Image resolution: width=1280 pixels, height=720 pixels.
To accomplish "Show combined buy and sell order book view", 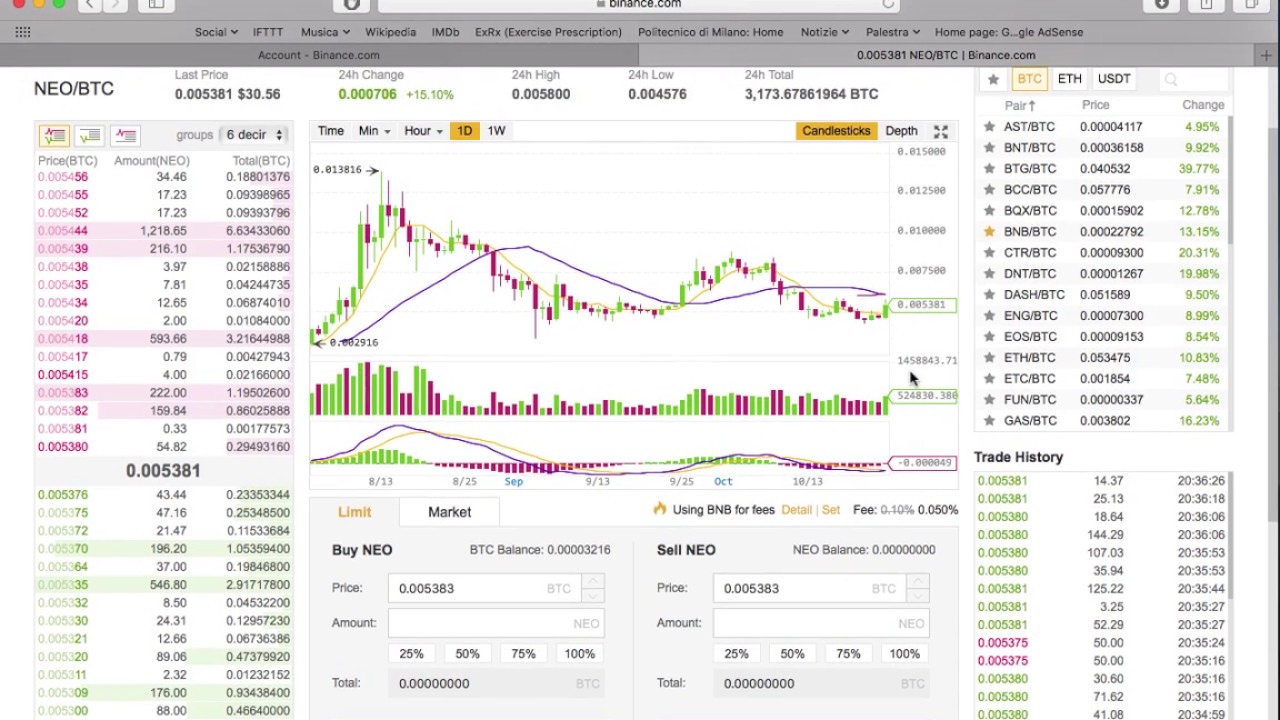I will [54, 135].
